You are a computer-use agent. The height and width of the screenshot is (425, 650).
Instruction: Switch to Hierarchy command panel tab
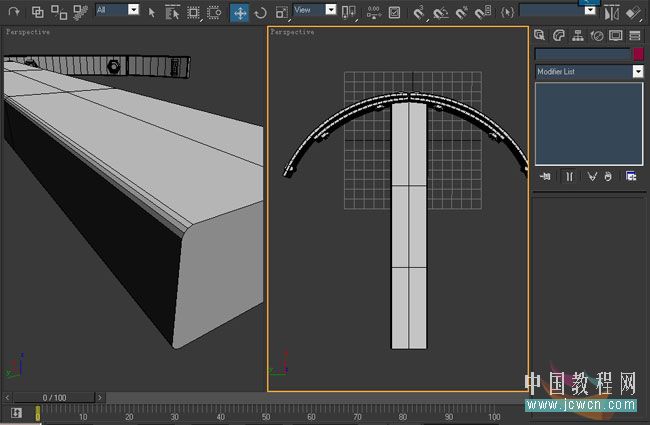577,36
